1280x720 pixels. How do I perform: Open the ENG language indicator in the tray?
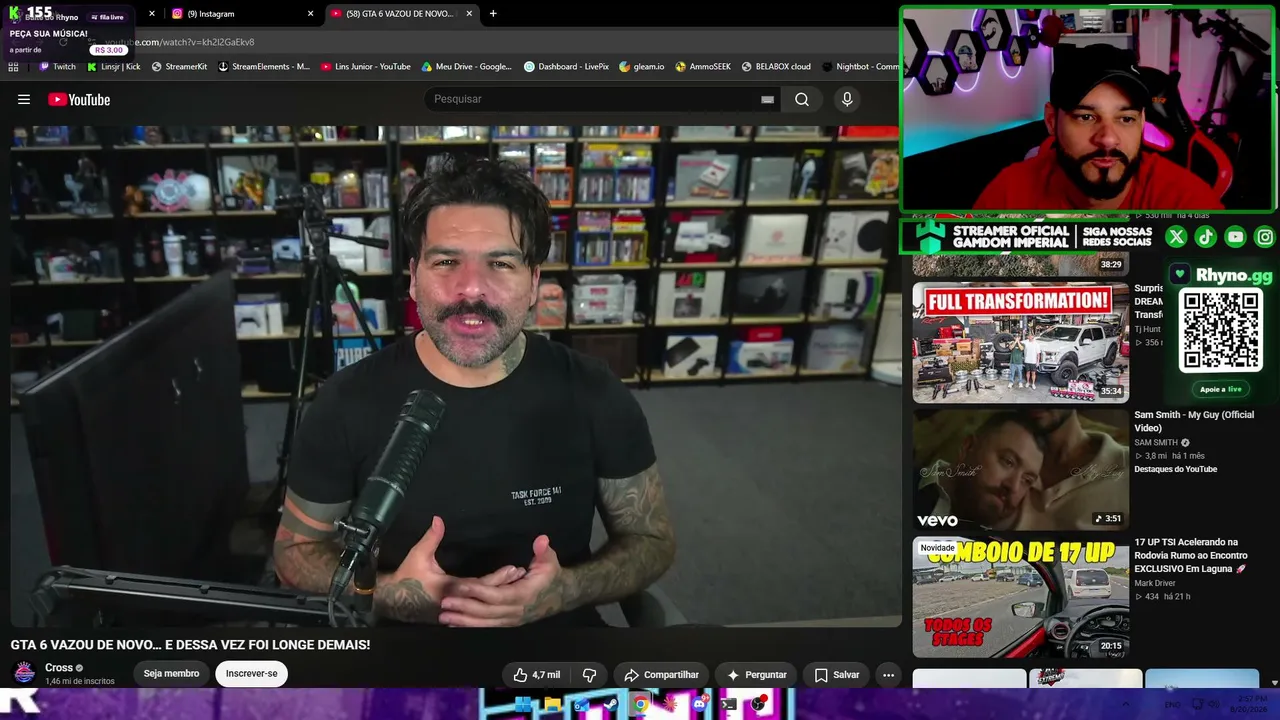click(1173, 705)
